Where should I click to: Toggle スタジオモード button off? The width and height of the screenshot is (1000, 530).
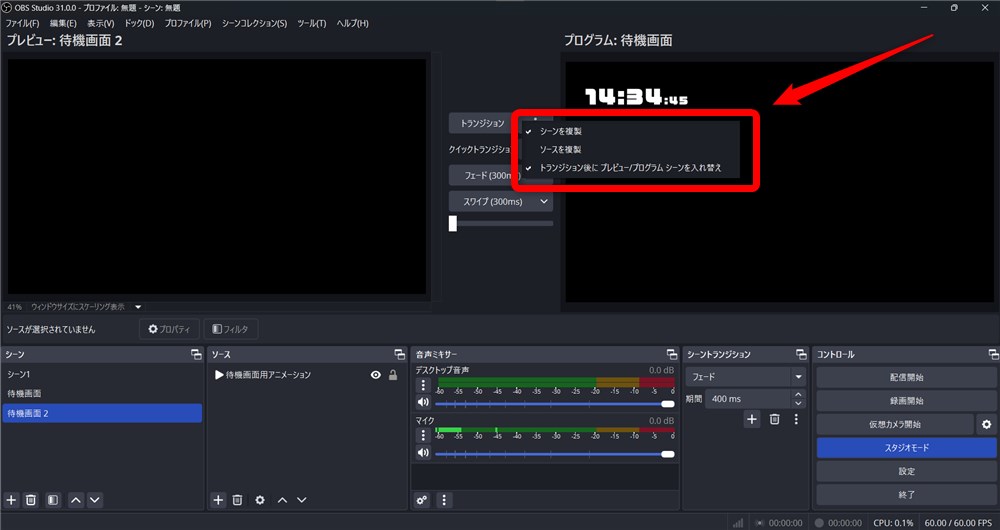click(x=906, y=448)
